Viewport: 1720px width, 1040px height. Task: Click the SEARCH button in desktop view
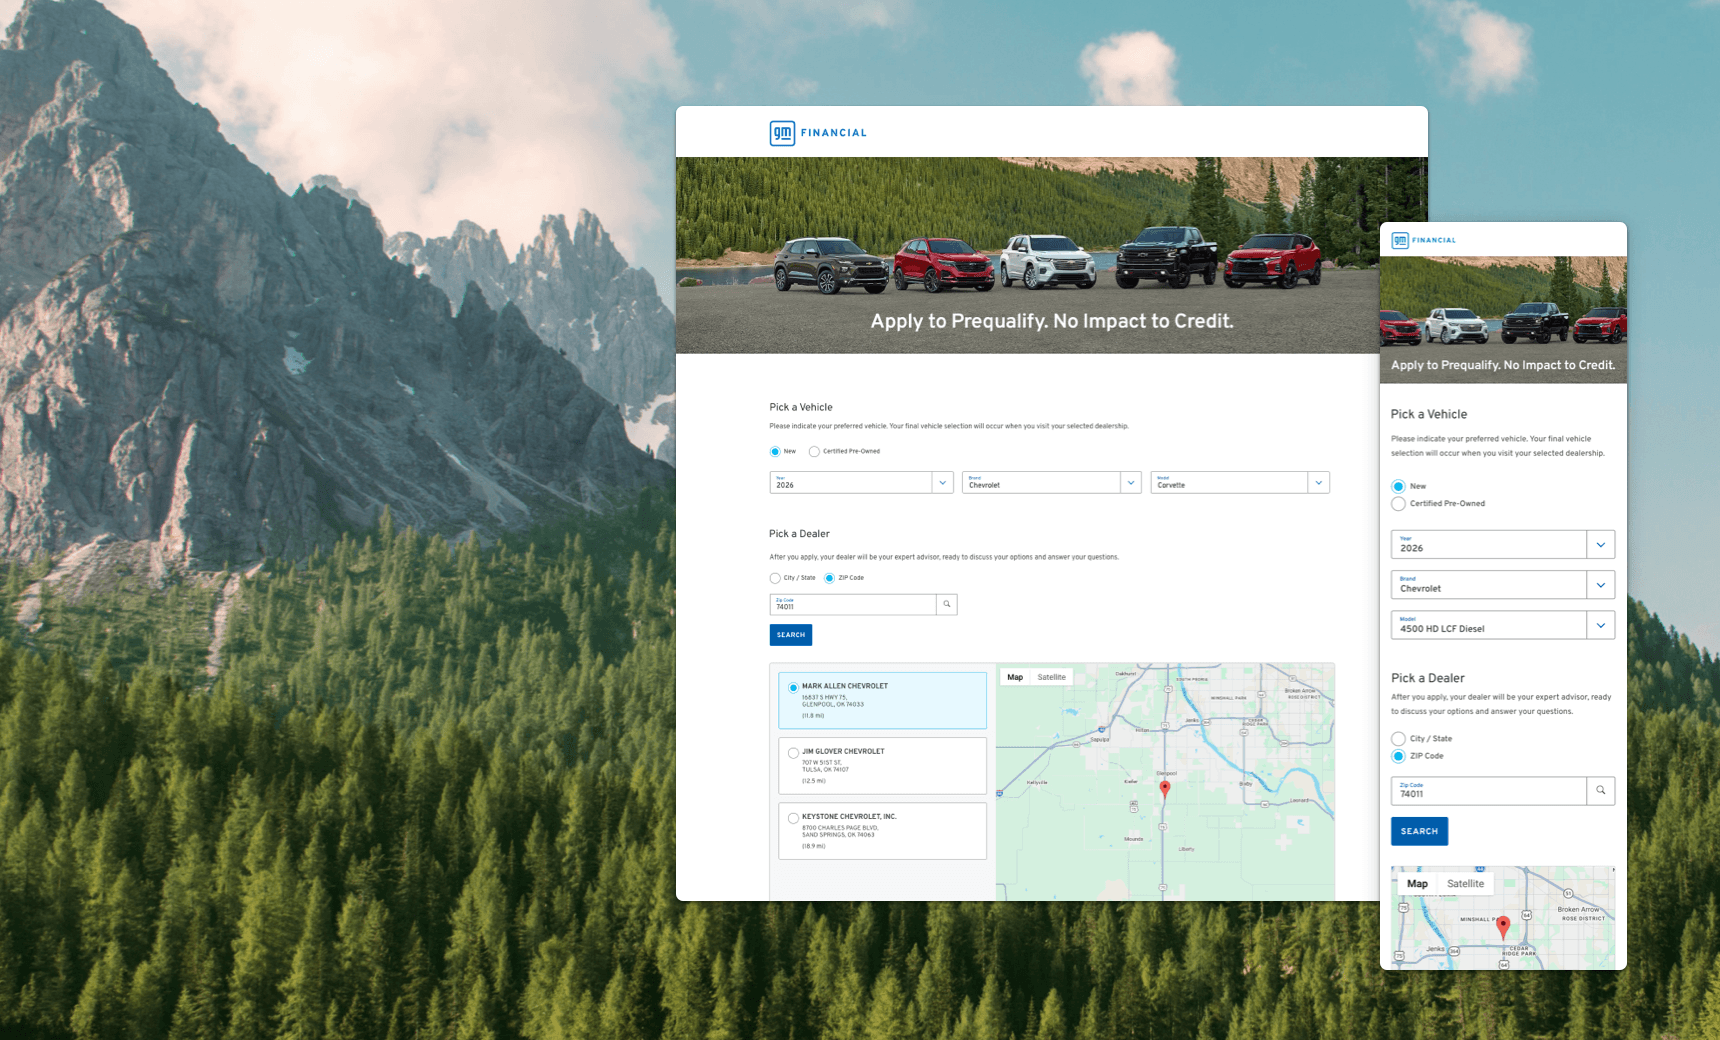pyautogui.click(x=791, y=635)
